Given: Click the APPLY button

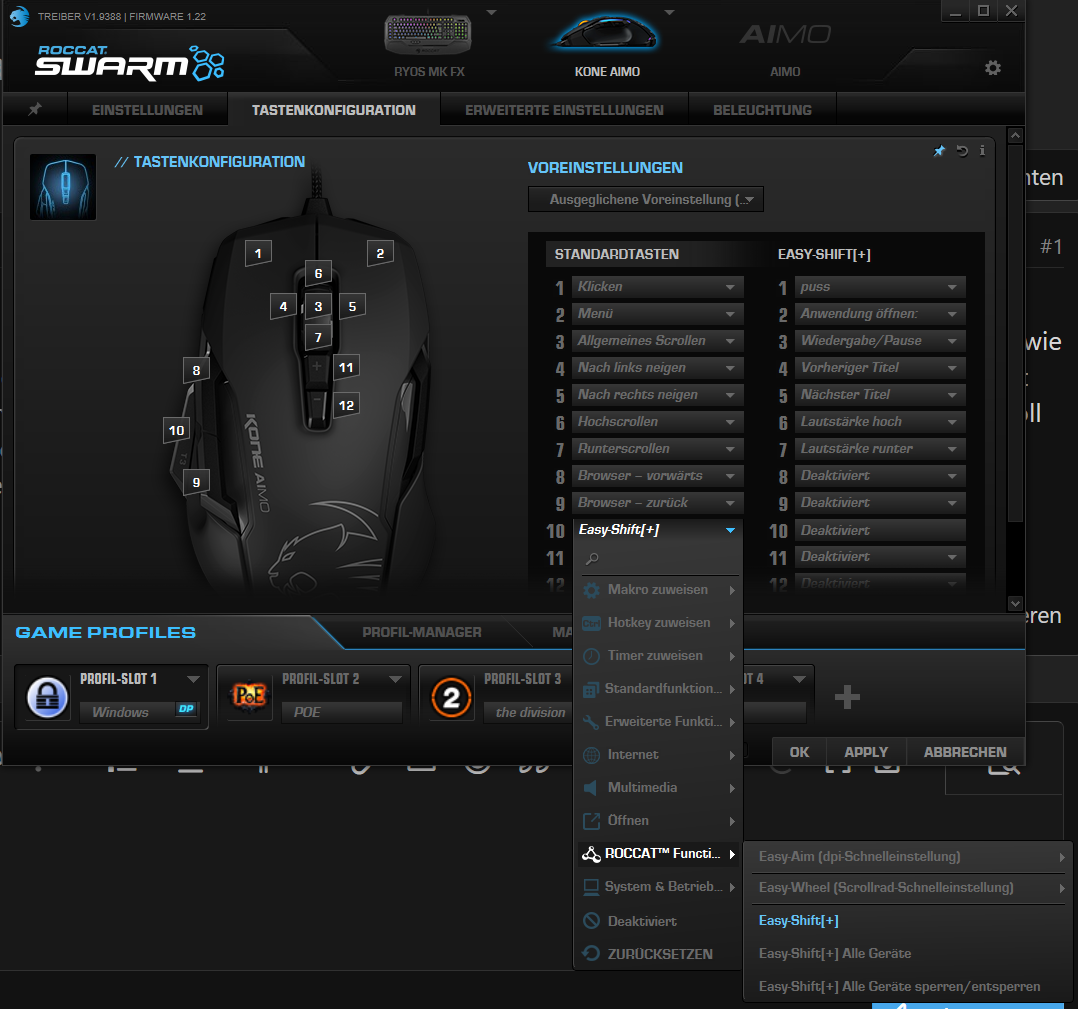Looking at the screenshot, I should 866,752.
